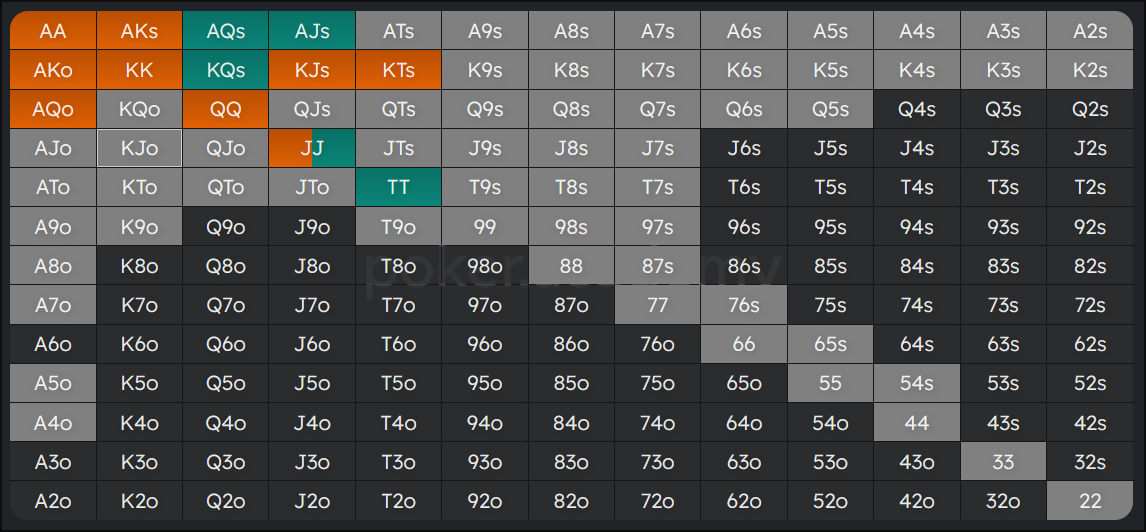This screenshot has width=1146, height=532.
Task: Select the split-colored JJ cell
Action: coord(312,148)
